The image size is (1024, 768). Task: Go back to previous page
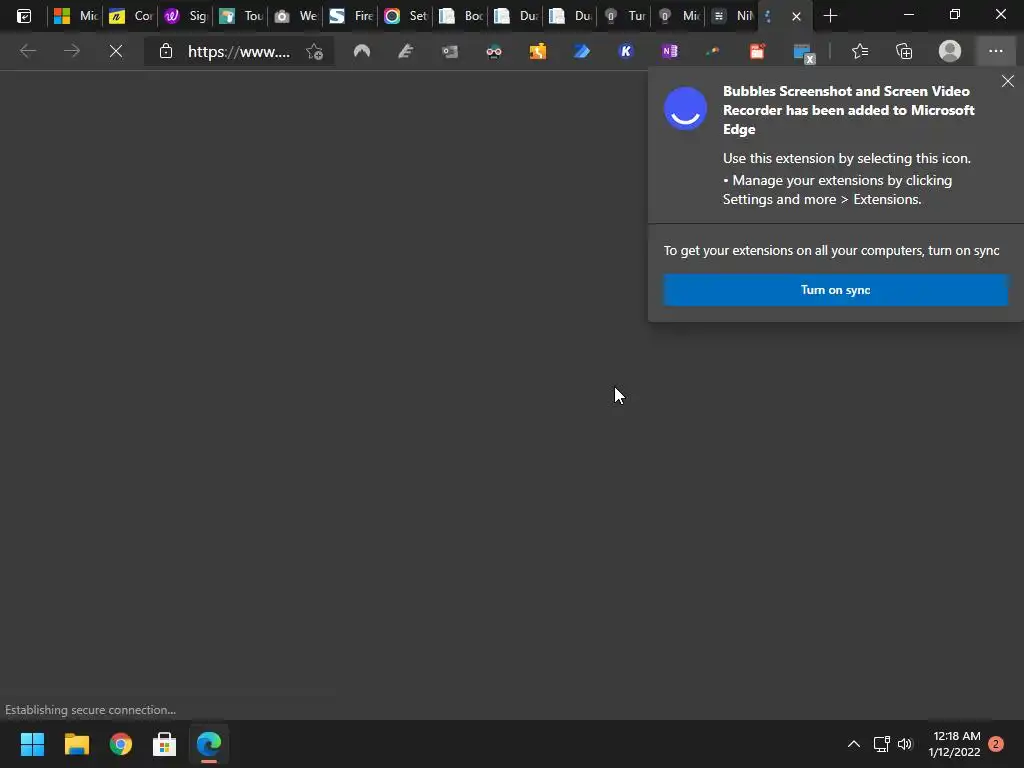(x=28, y=51)
